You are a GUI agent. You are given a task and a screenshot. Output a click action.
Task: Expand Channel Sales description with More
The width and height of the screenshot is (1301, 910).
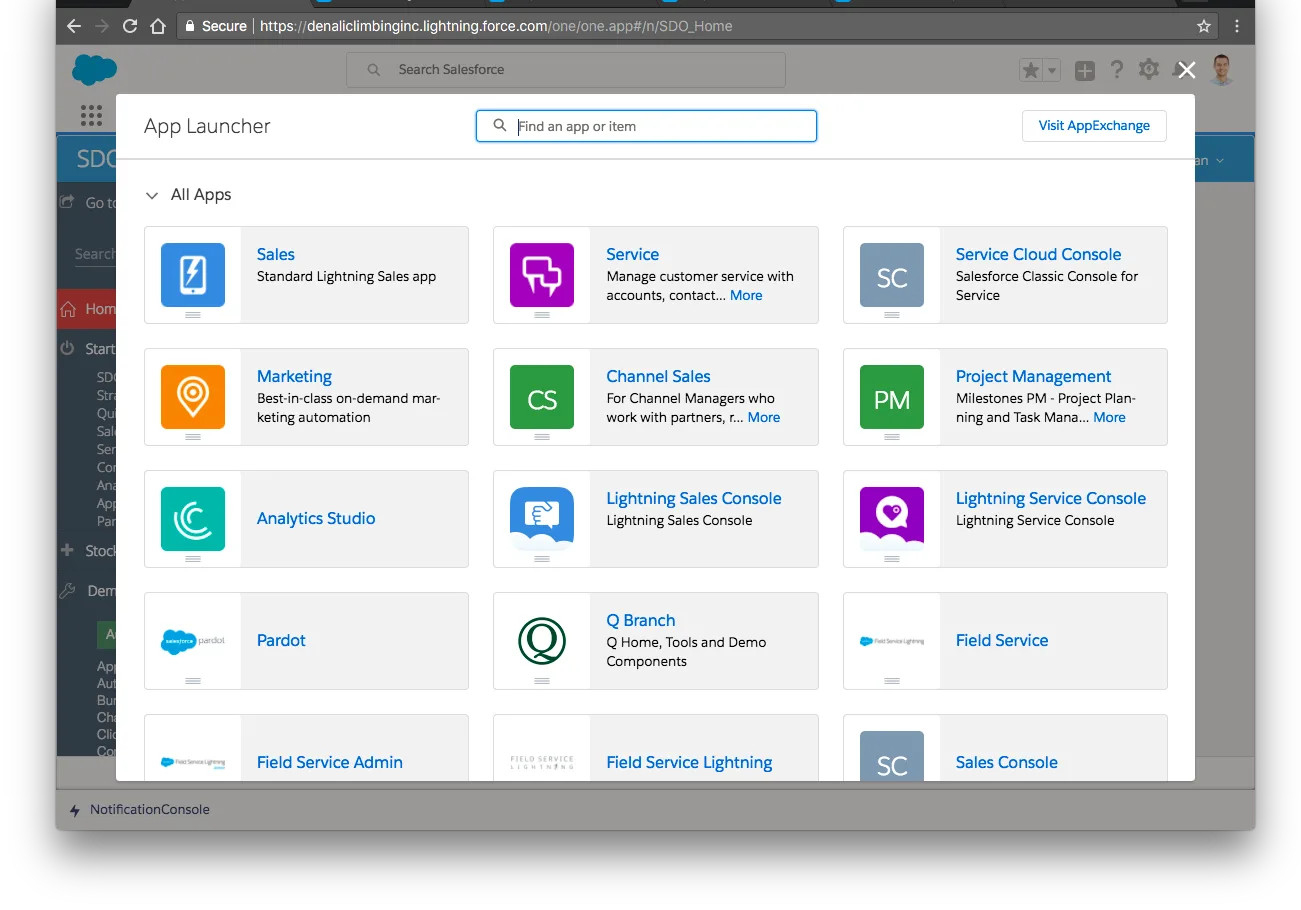(x=764, y=417)
